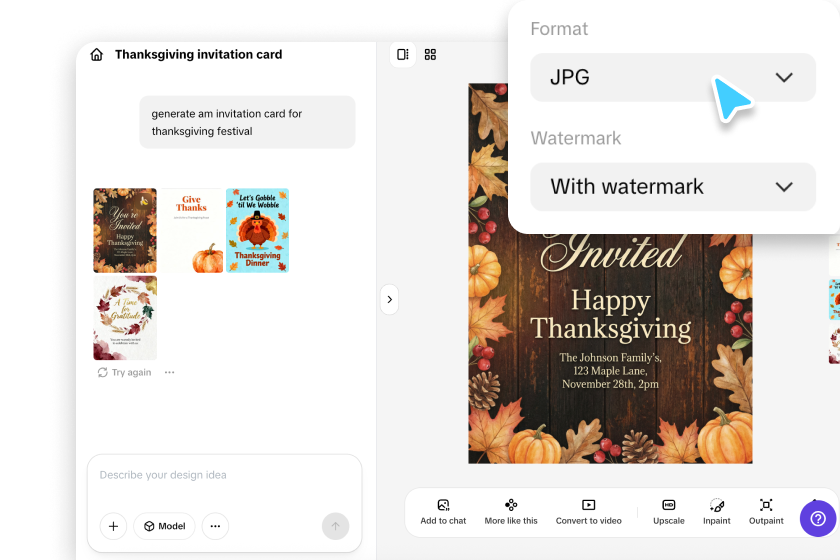The width and height of the screenshot is (840, 560).
Task: Open the JPG format dropdown
Action: pyautogui.click(x=673, y=78)
